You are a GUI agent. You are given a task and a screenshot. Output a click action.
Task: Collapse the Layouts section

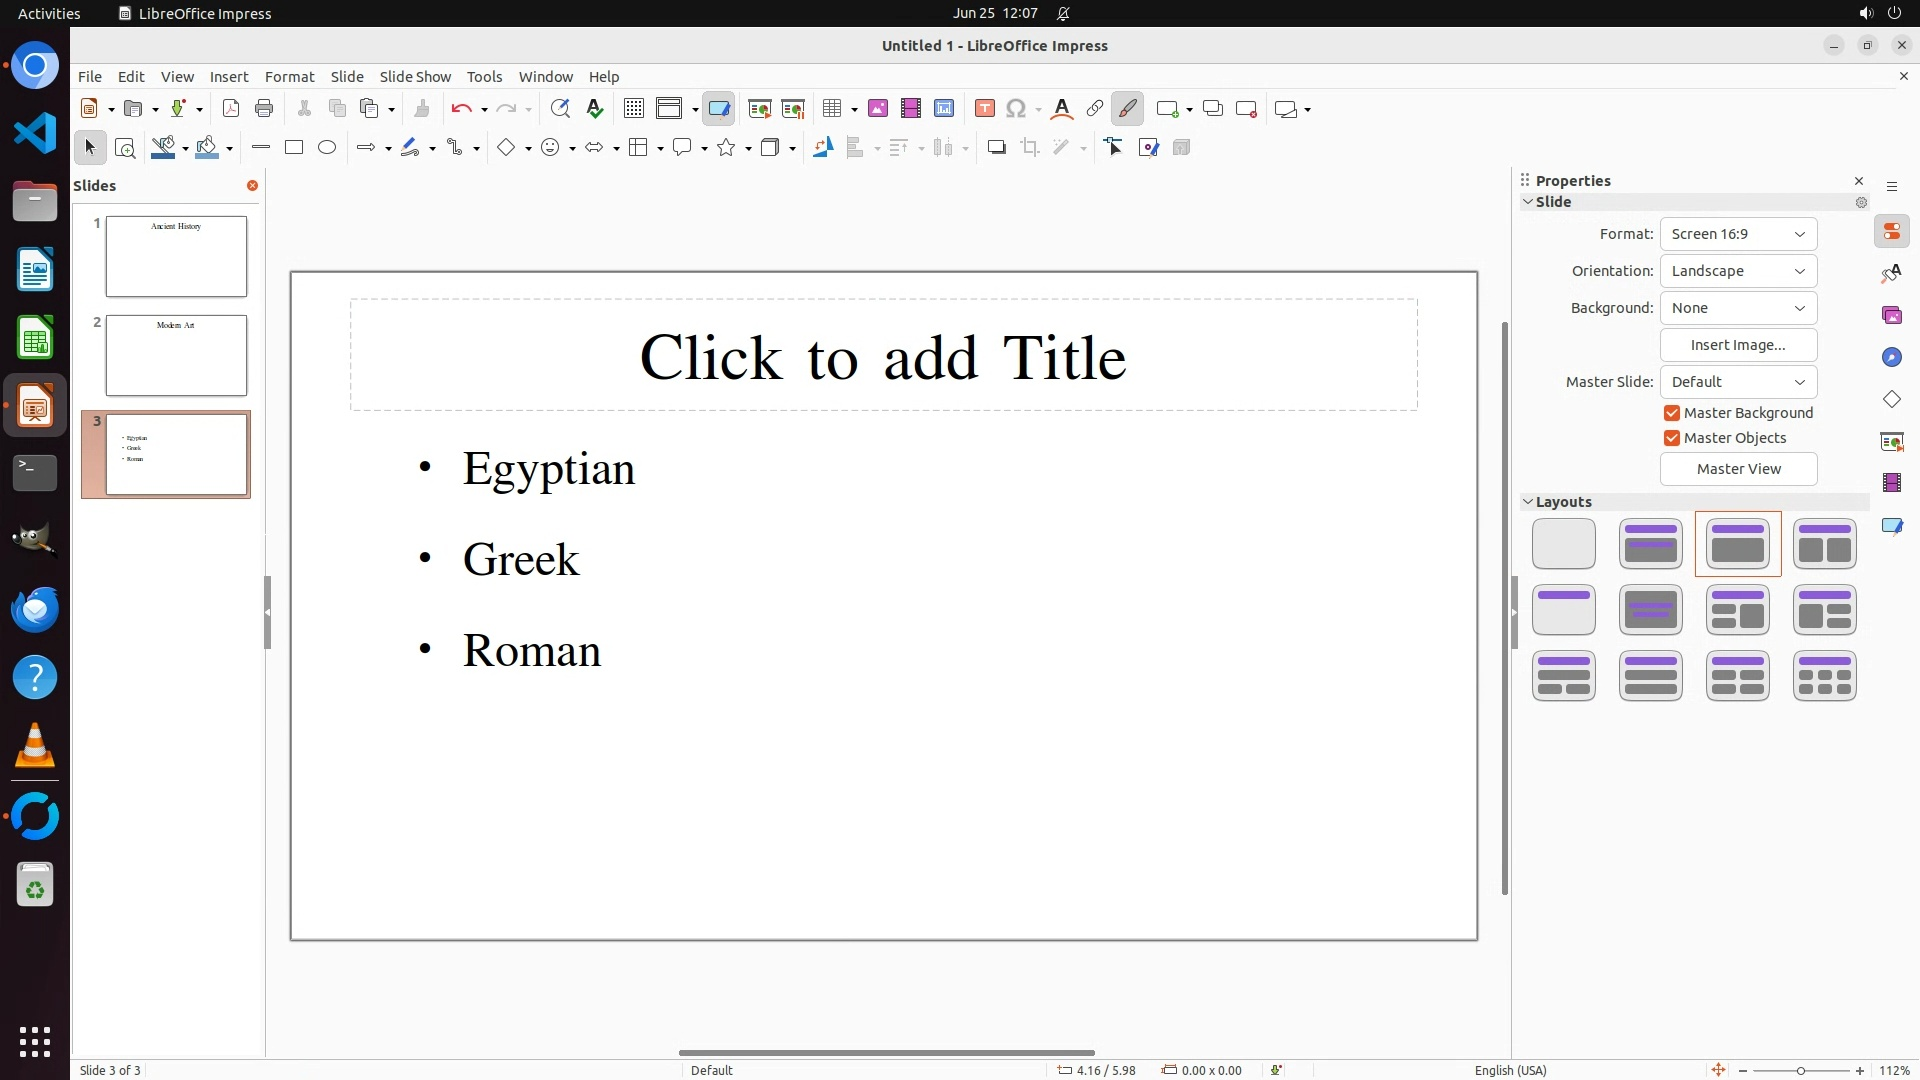pyautogui.click(x=1528, y=502)
